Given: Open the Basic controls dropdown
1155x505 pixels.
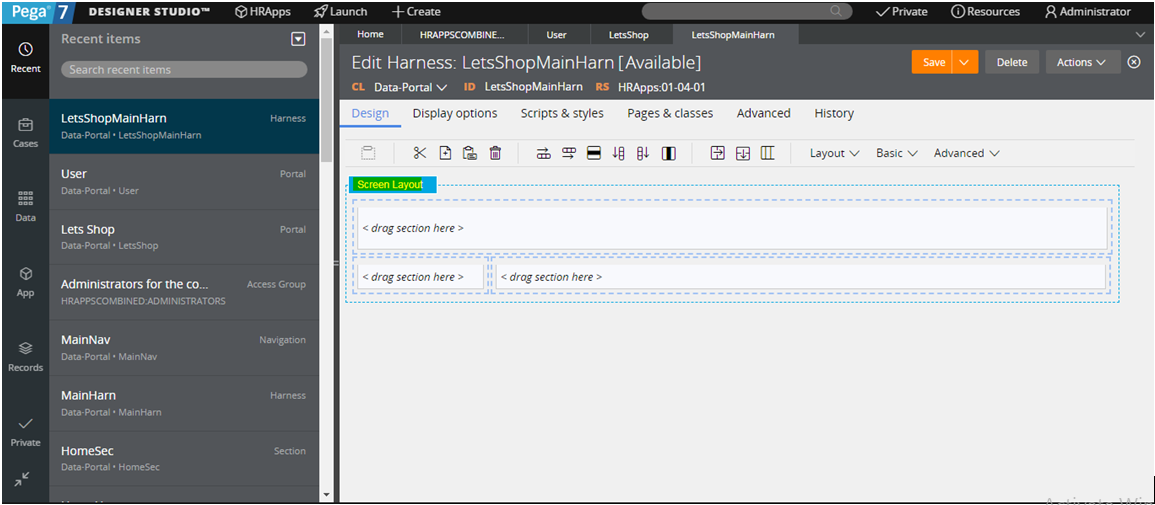Looking at the screenshot, I should pos(896,153).
